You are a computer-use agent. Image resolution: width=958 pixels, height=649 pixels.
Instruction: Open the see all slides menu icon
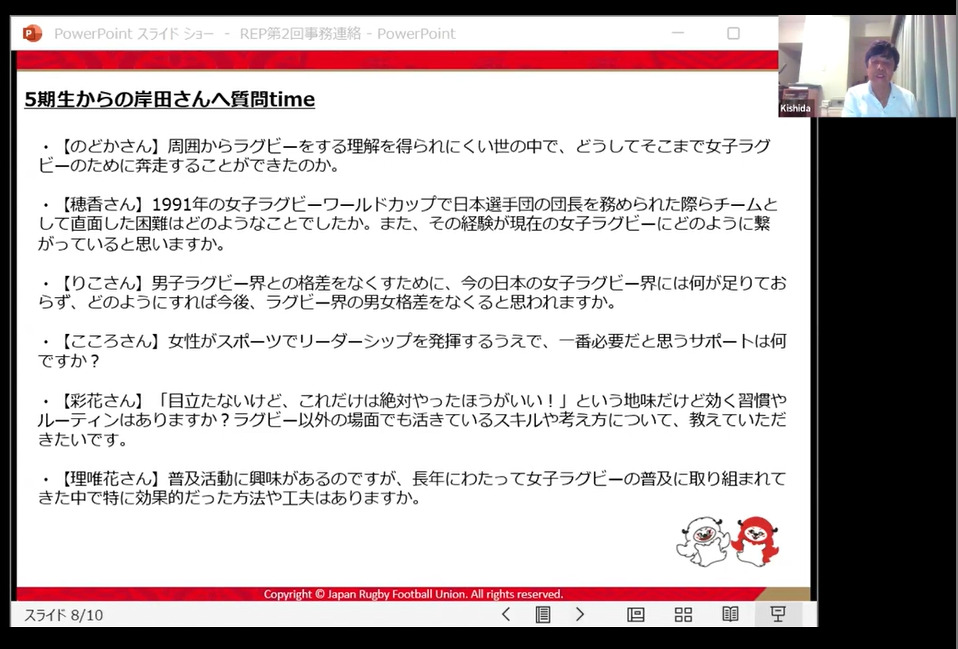coord(543,614)
